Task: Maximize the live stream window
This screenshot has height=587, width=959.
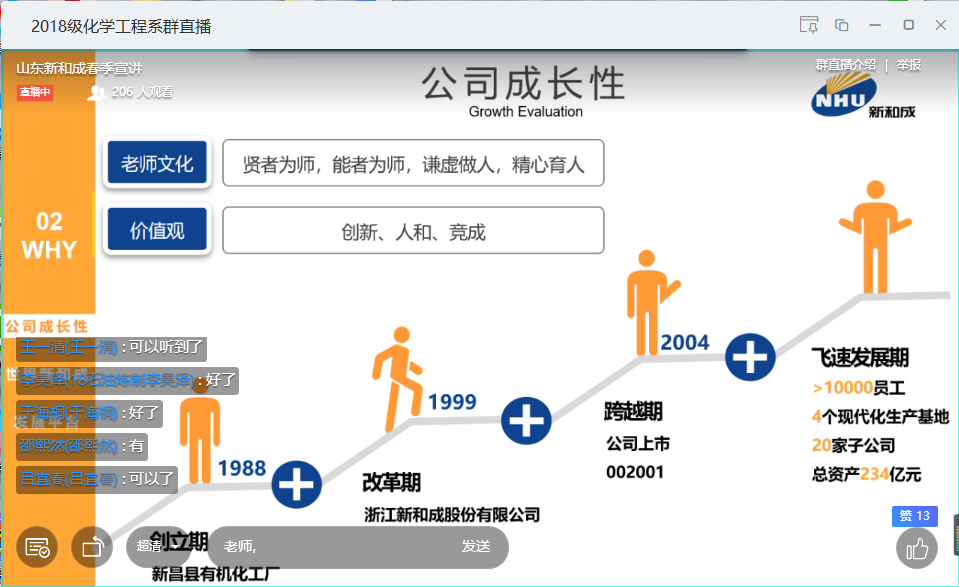Action: click(x=908, y=25)
